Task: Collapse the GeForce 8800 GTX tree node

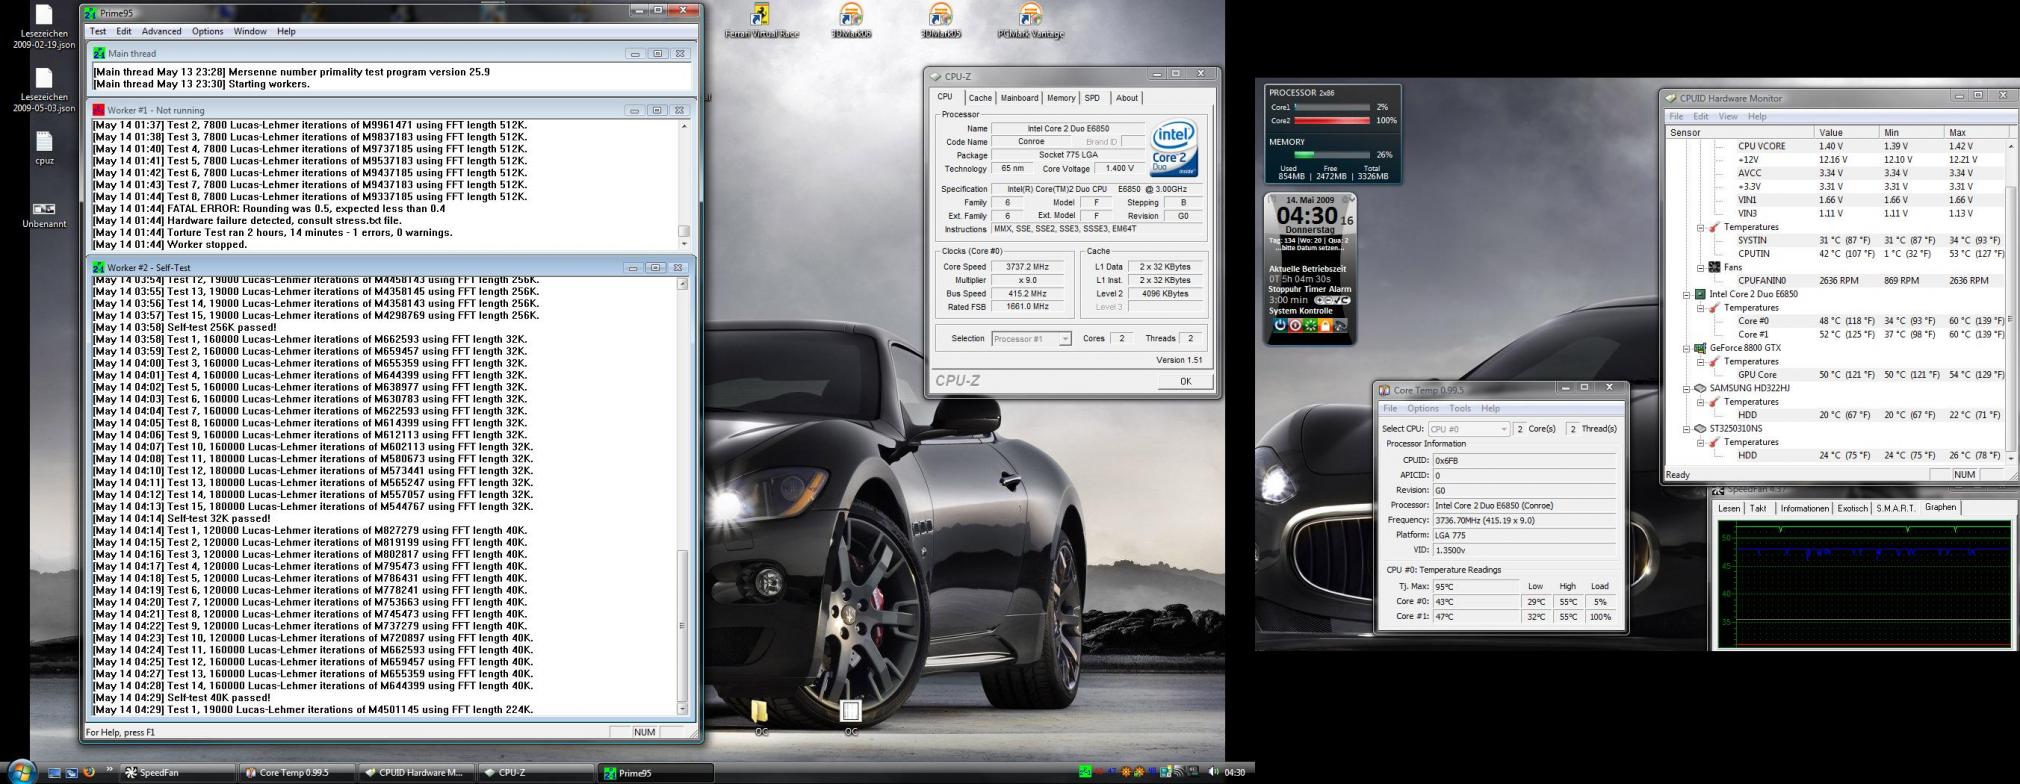Action: pos(1686,348)
